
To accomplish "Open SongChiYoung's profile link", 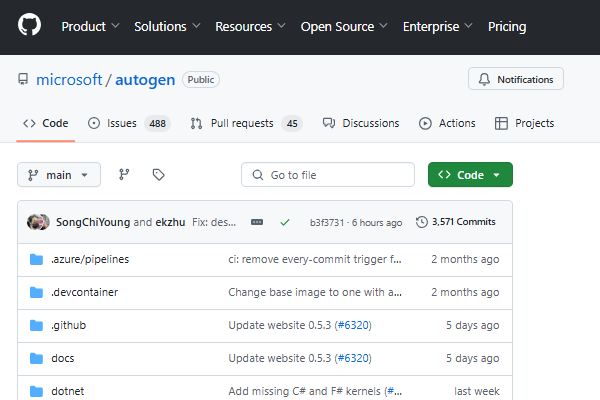I will (93, 222).
